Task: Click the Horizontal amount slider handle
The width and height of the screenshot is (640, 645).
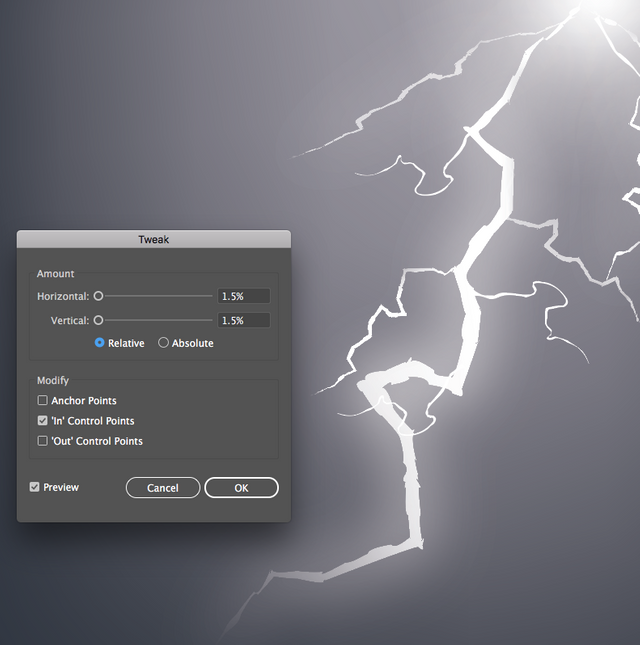Action: click(x=98, y=296)
